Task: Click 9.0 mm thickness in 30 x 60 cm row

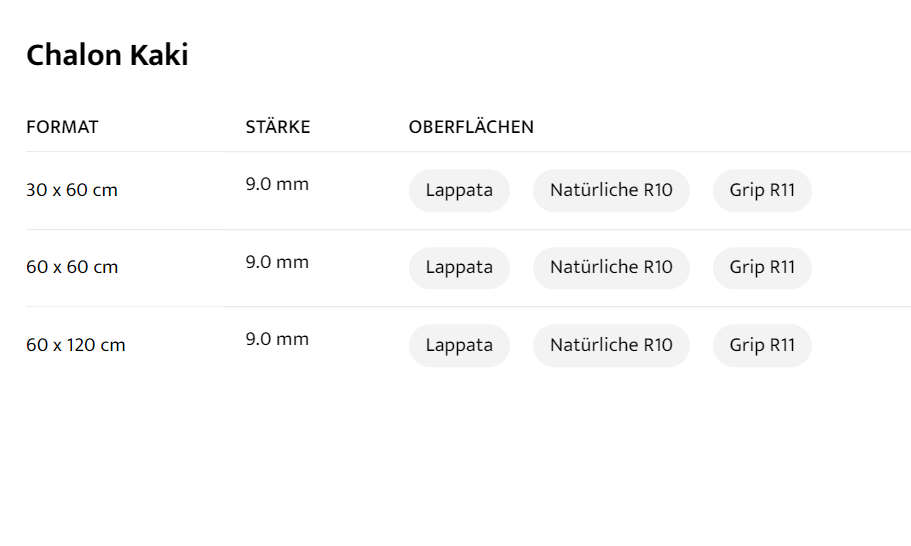Action: click(277, 184)
